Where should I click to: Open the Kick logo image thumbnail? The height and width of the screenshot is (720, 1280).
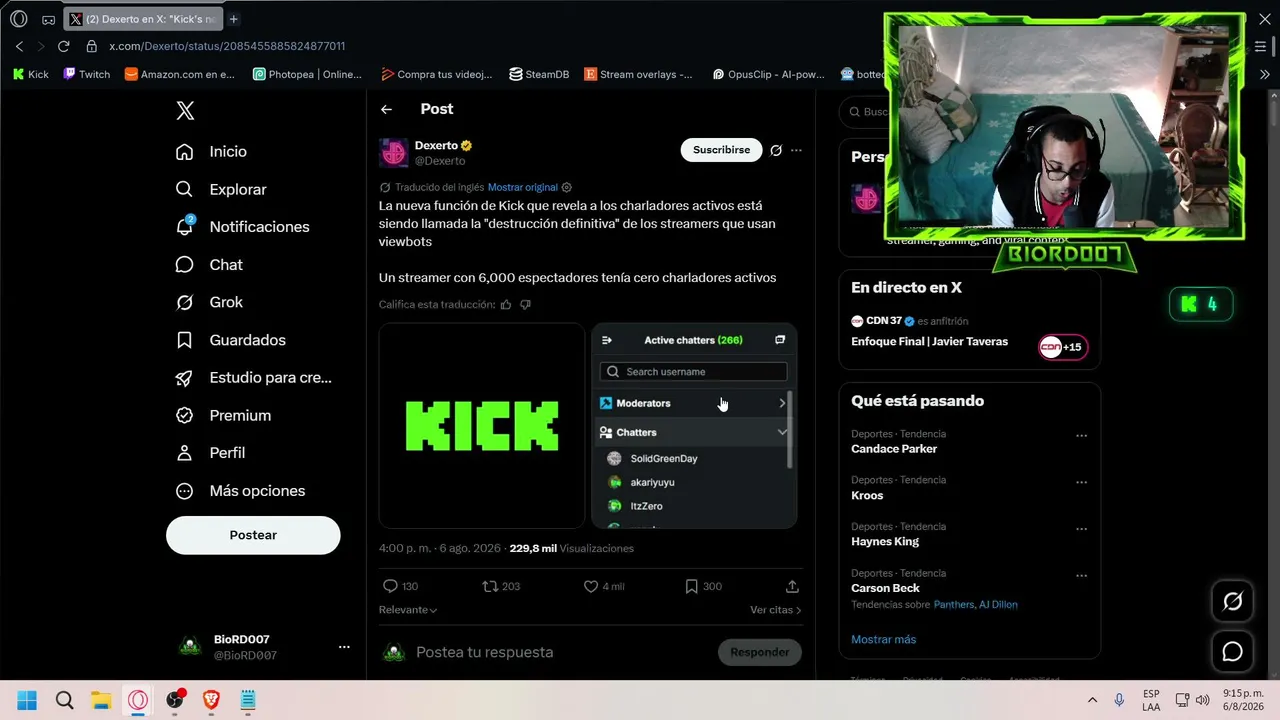pyautogui.click(x=482, y=425)
